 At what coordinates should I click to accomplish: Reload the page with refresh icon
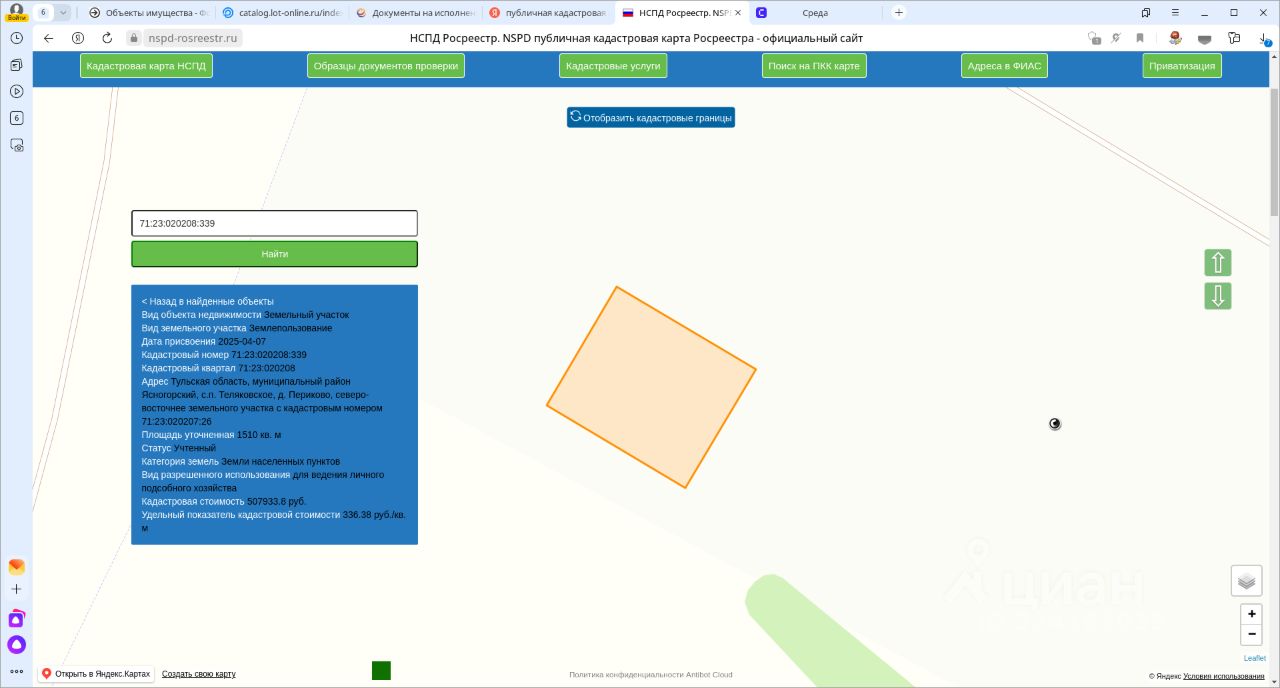click(107, 38)
